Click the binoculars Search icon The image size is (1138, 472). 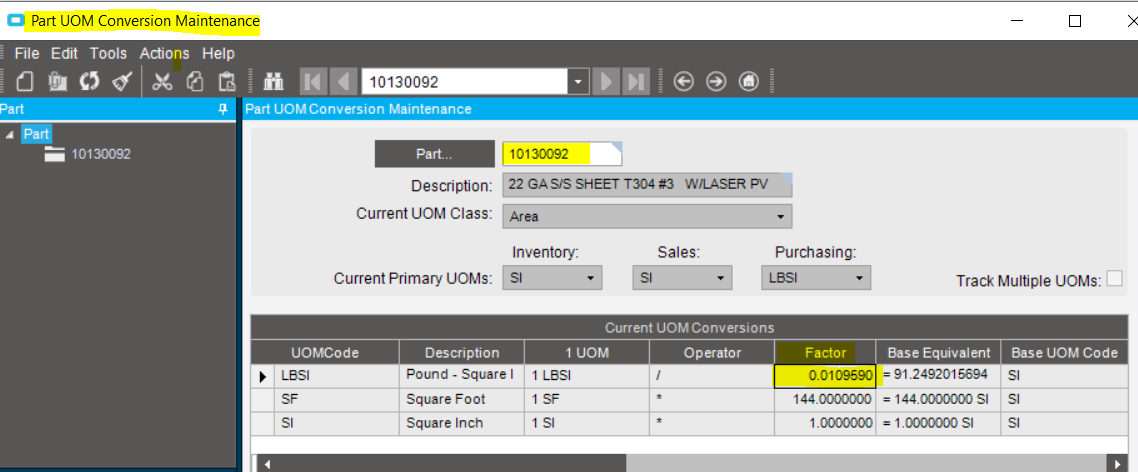[x=273, y=81]
